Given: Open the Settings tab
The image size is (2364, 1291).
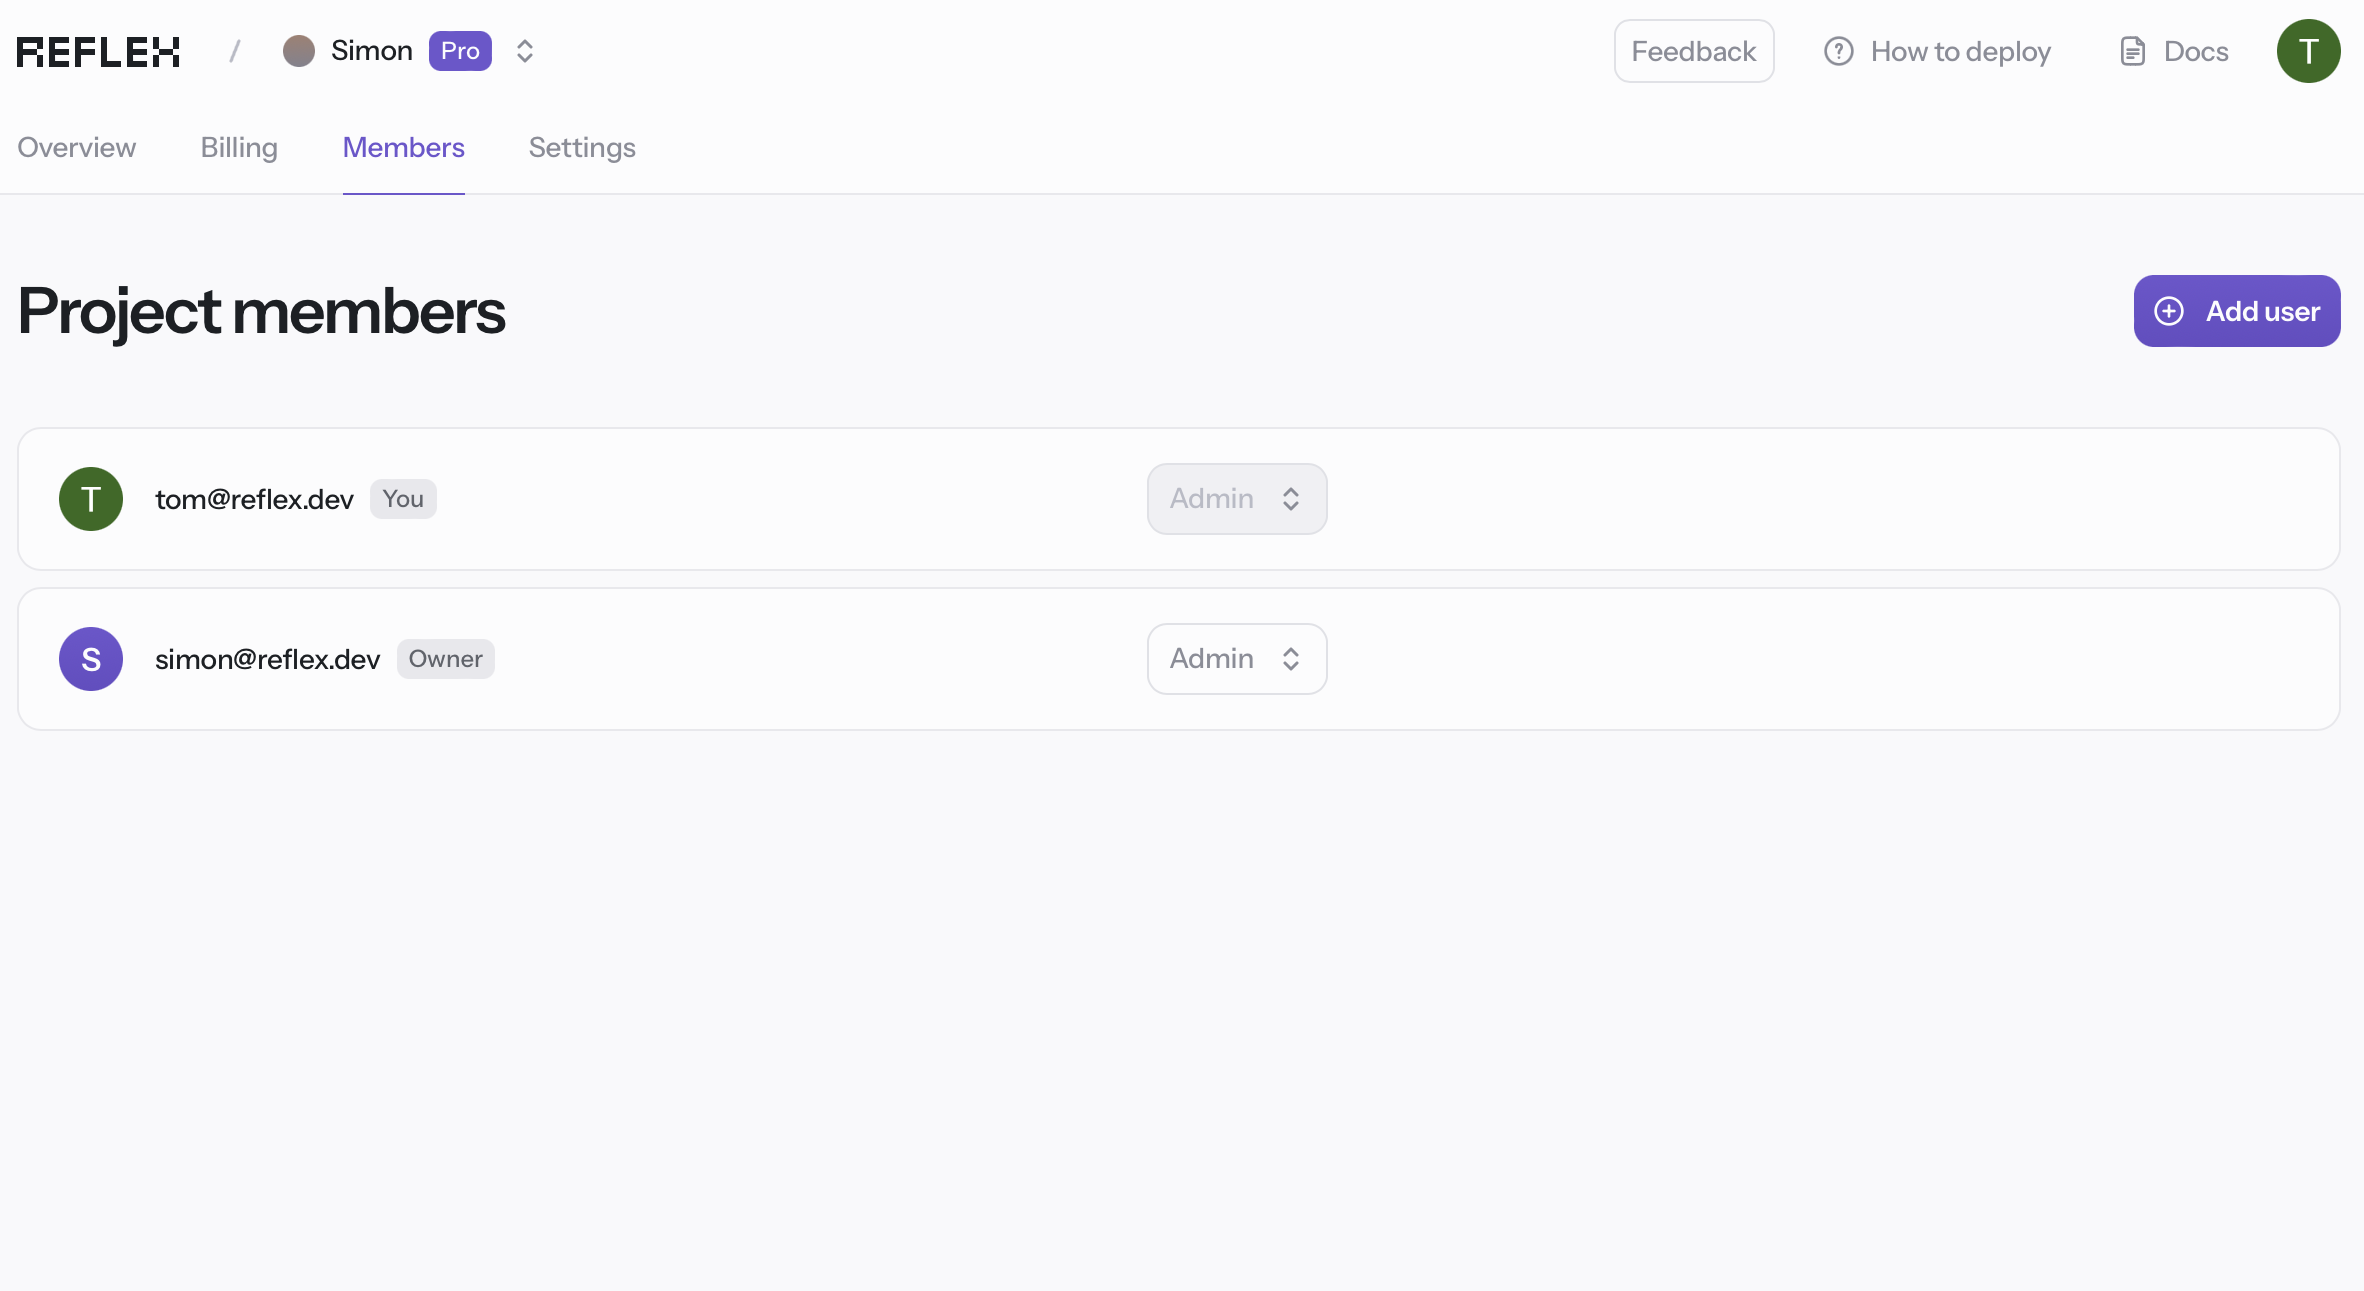Looking at the screenshot, I should point(581,147).
